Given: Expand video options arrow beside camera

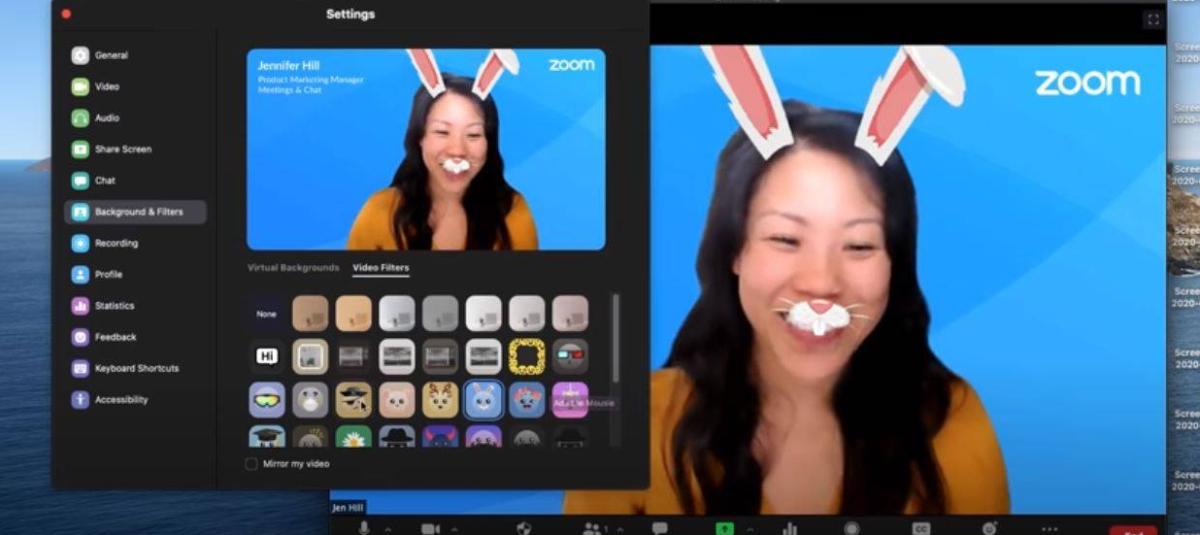Looking at the screenshot, I should tap(455, 528).
